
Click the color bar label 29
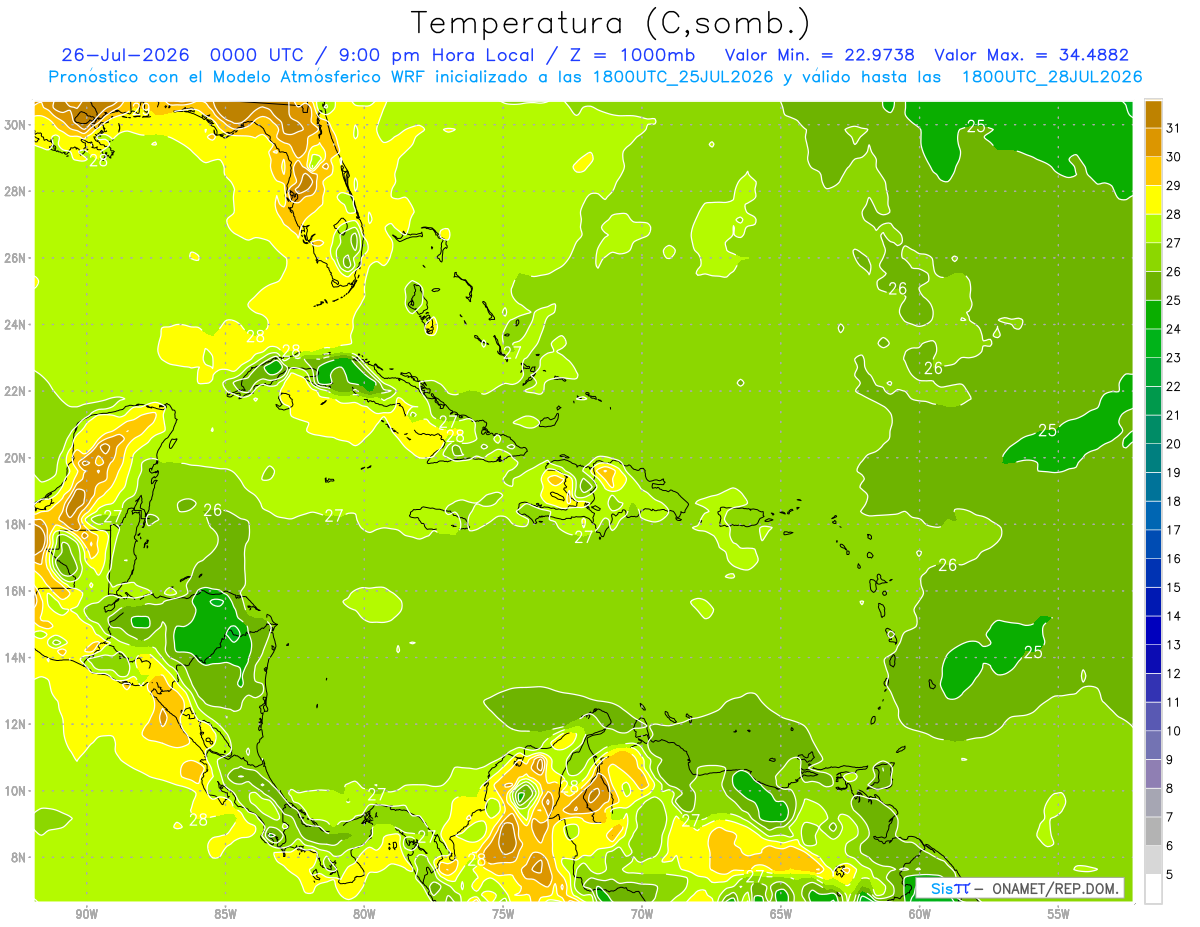click(x=1175, y=185)
